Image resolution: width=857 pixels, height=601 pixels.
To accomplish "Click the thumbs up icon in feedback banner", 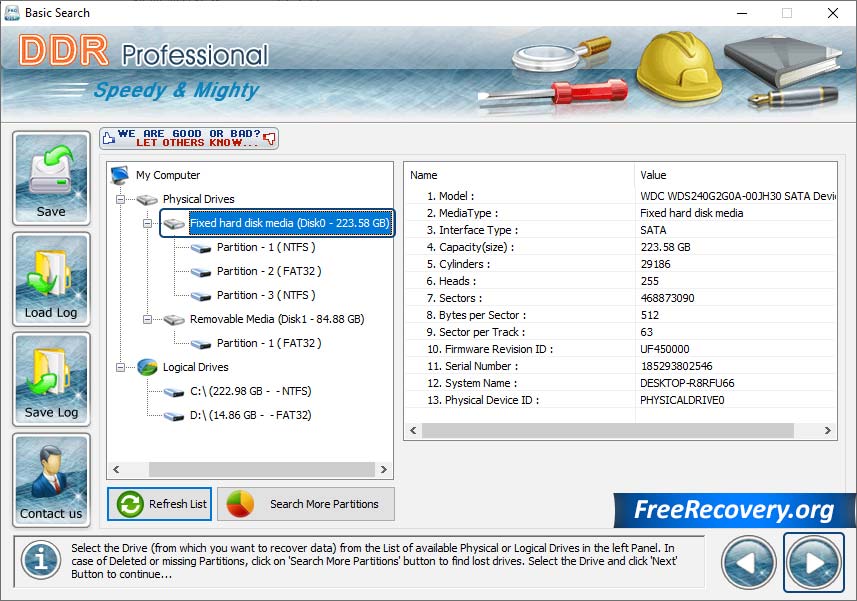I will [x=109, y=138].
